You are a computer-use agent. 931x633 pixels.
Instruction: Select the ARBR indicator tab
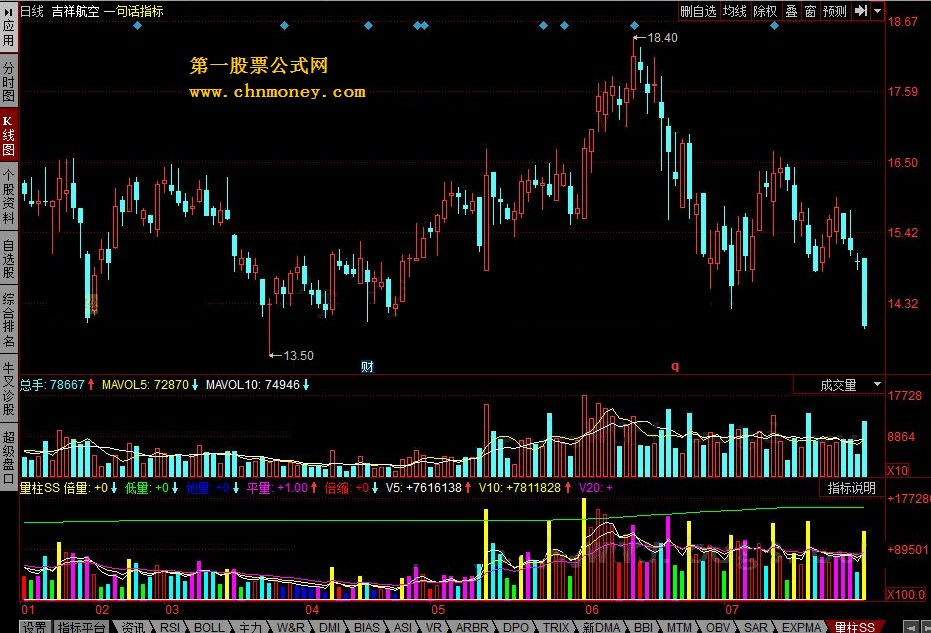click(472, 627)
